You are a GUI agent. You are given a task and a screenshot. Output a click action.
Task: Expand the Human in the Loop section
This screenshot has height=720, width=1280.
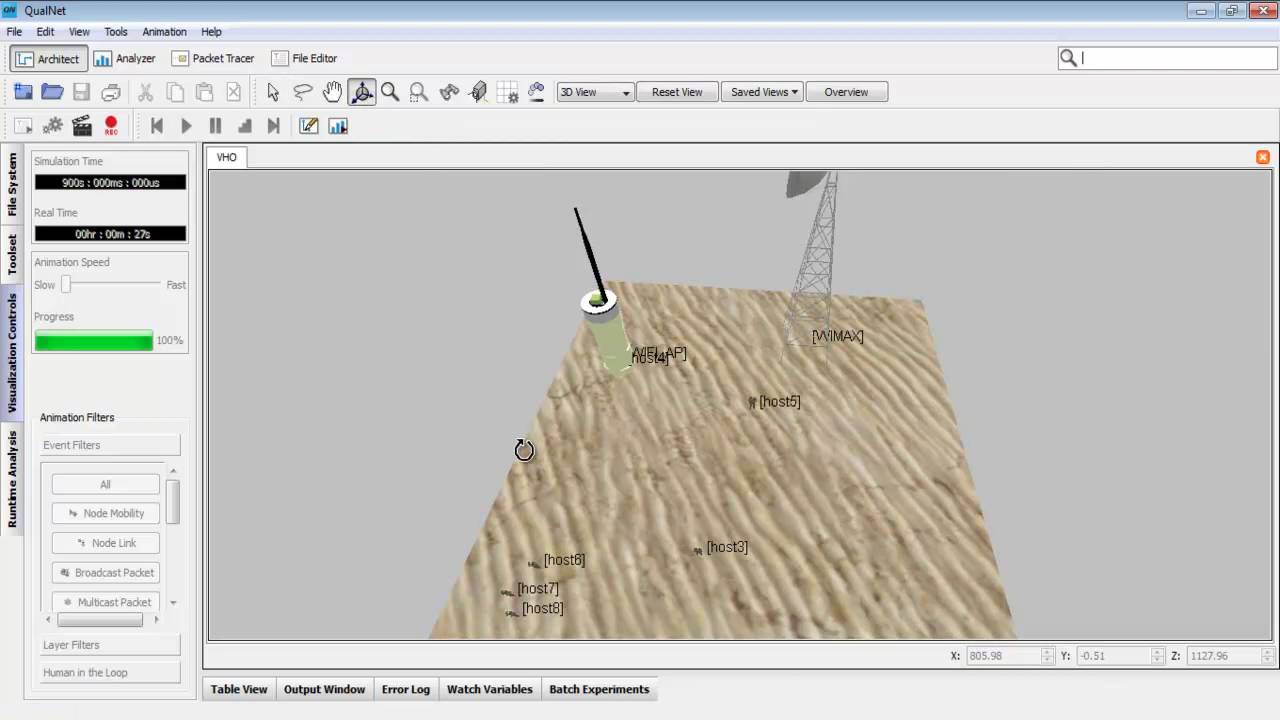tap(110, 672)
